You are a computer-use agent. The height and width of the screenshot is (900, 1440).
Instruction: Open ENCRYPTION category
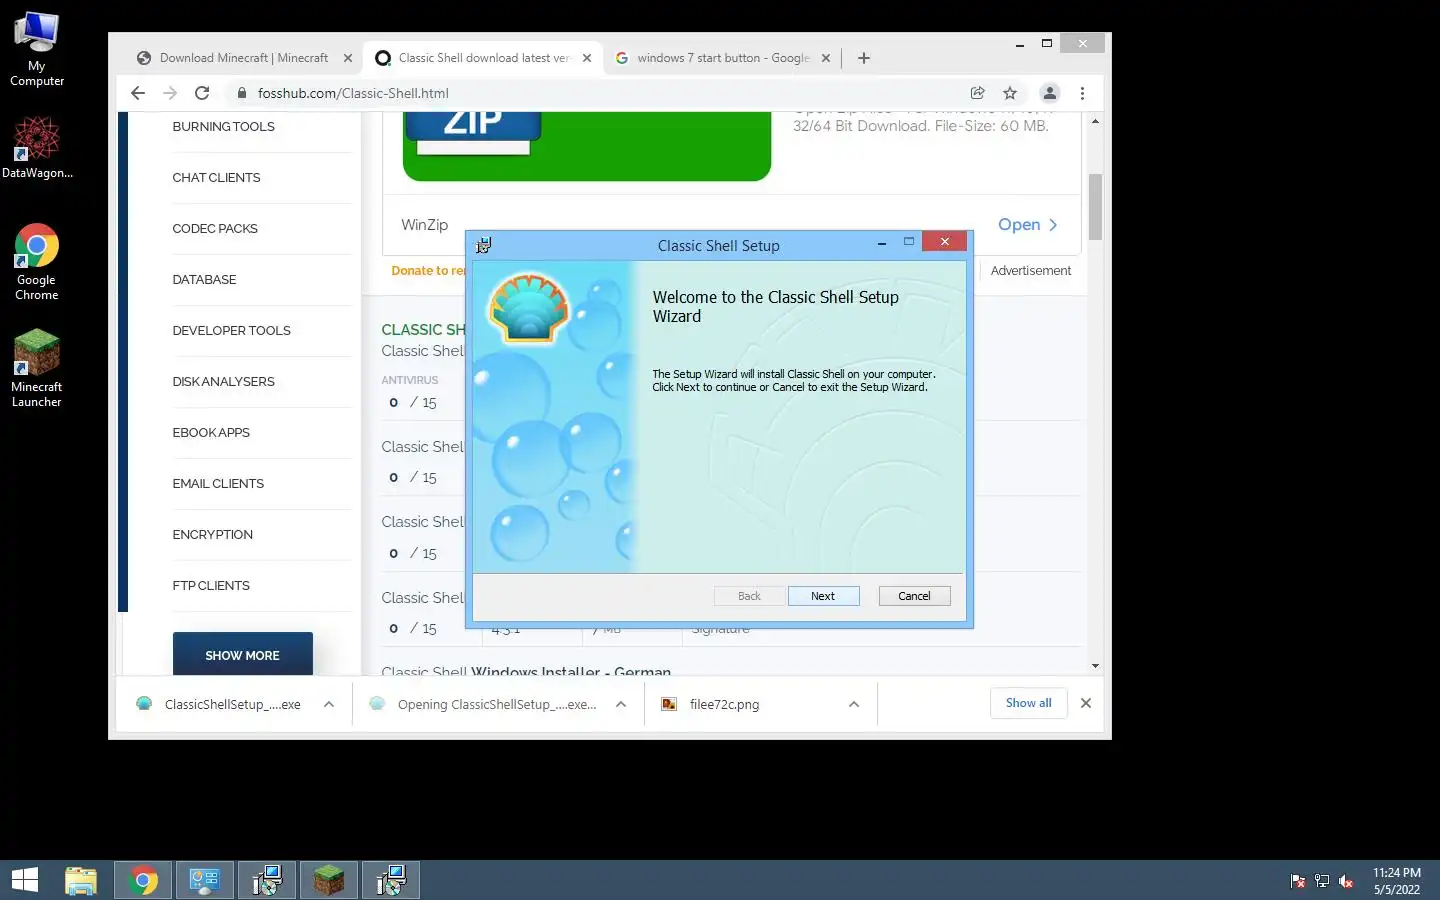click(x=212, y=535)
